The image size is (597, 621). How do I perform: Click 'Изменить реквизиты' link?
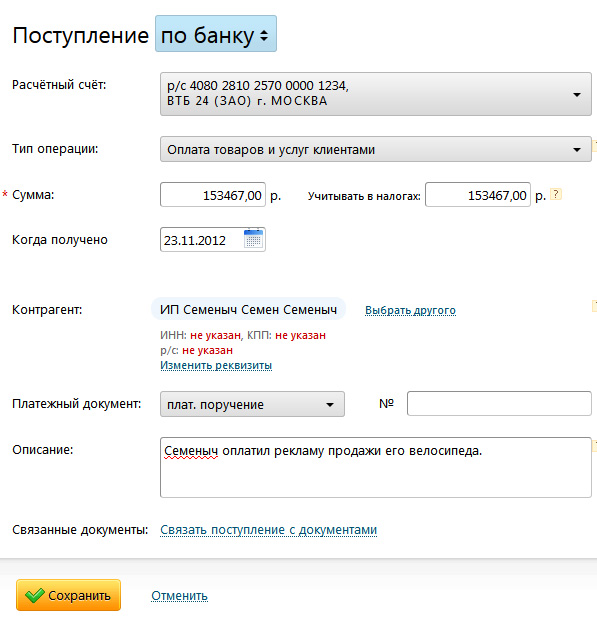(216, 365)
